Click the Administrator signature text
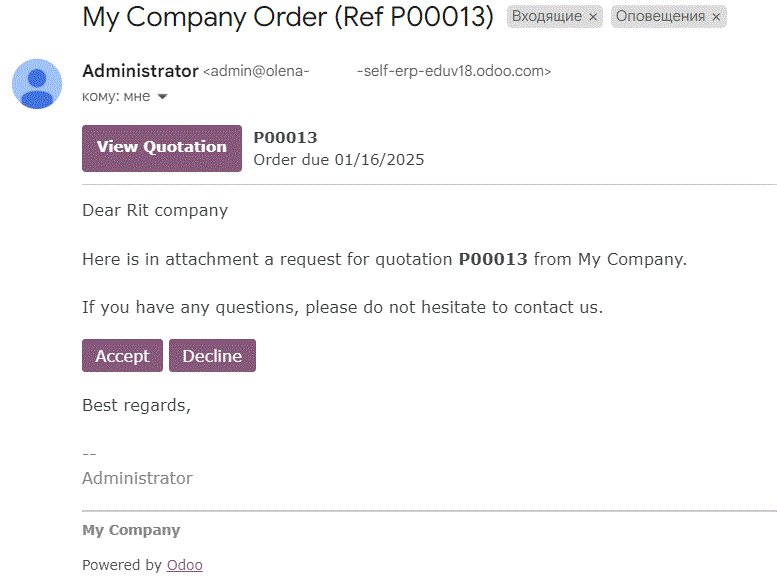Viewport: 777px width, 578px height. pos(137,478)
